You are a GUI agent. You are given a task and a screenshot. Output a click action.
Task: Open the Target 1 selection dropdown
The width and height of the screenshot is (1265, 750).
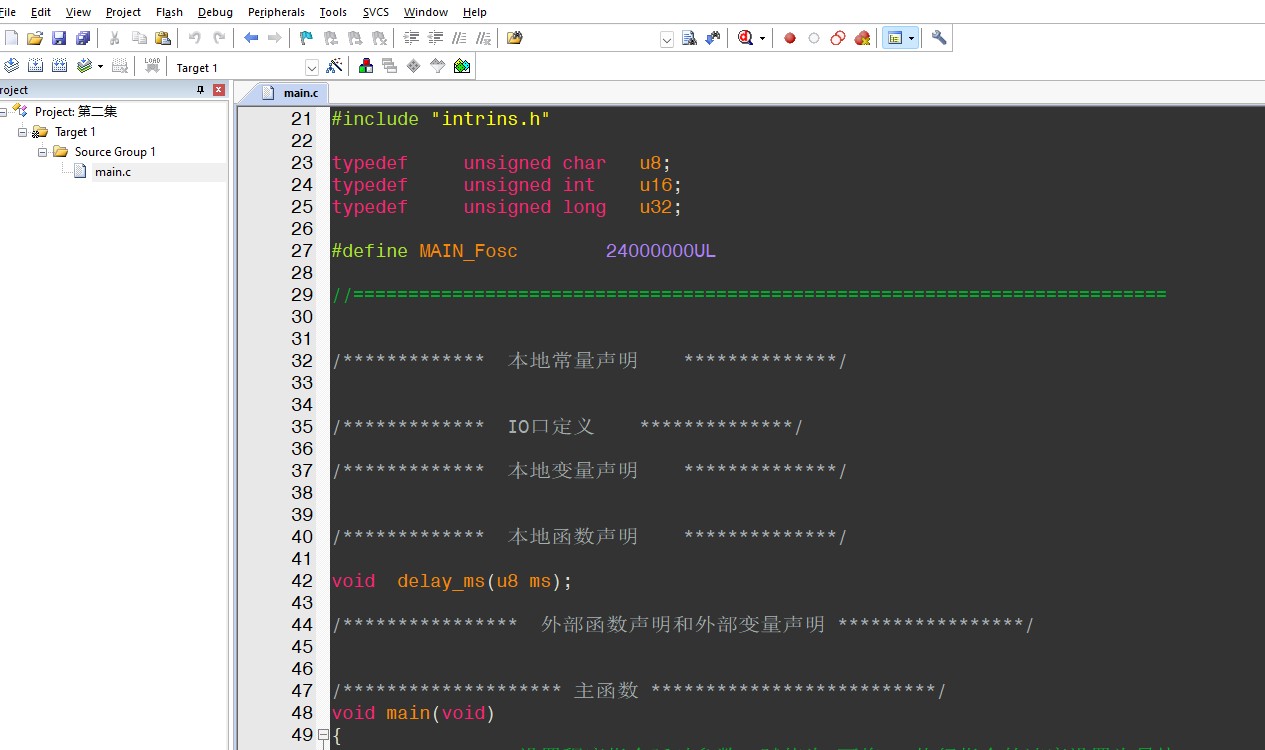[311, 67]
